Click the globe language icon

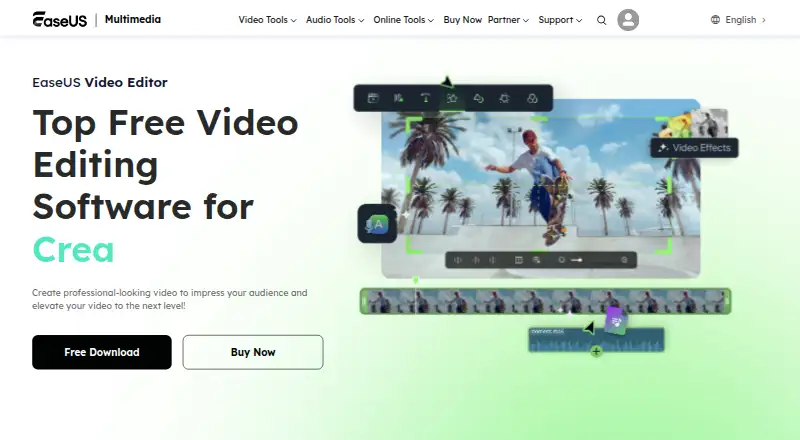(715, 19)
